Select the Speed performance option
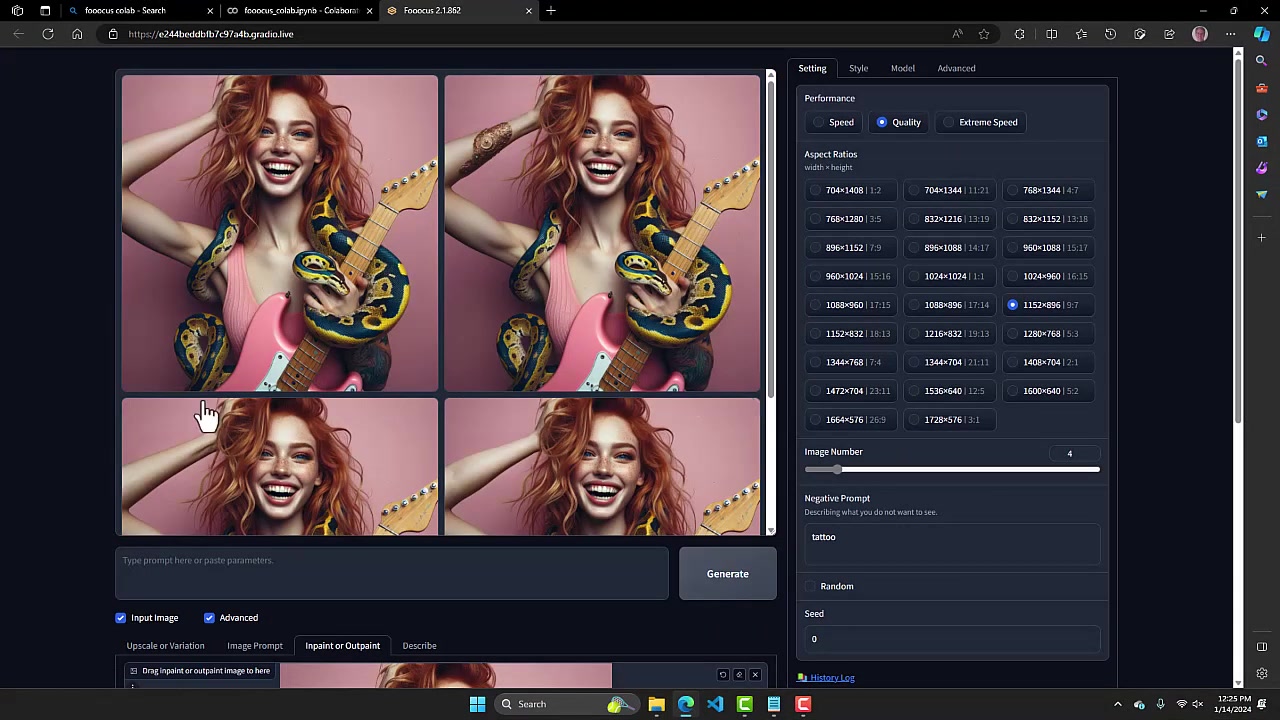Viewport: 1280px width, 720px height. click(833, 122)
